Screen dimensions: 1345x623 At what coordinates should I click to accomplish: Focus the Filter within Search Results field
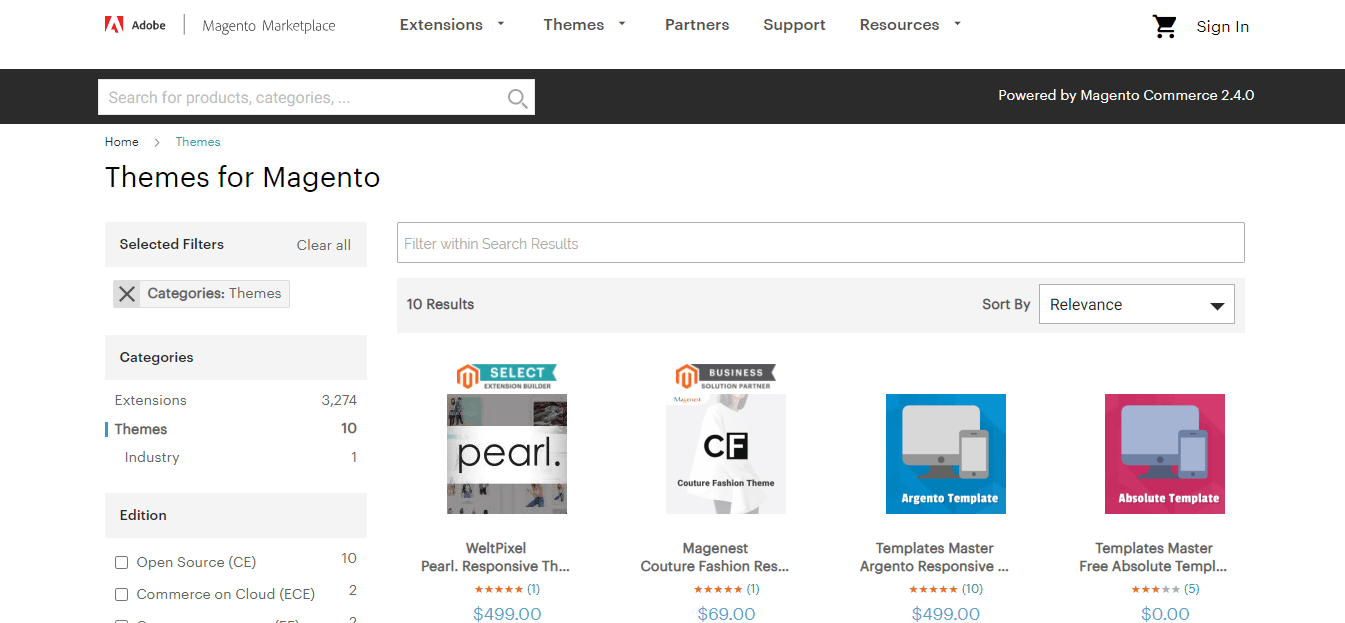pyautogui.click(x=821, y=243)
